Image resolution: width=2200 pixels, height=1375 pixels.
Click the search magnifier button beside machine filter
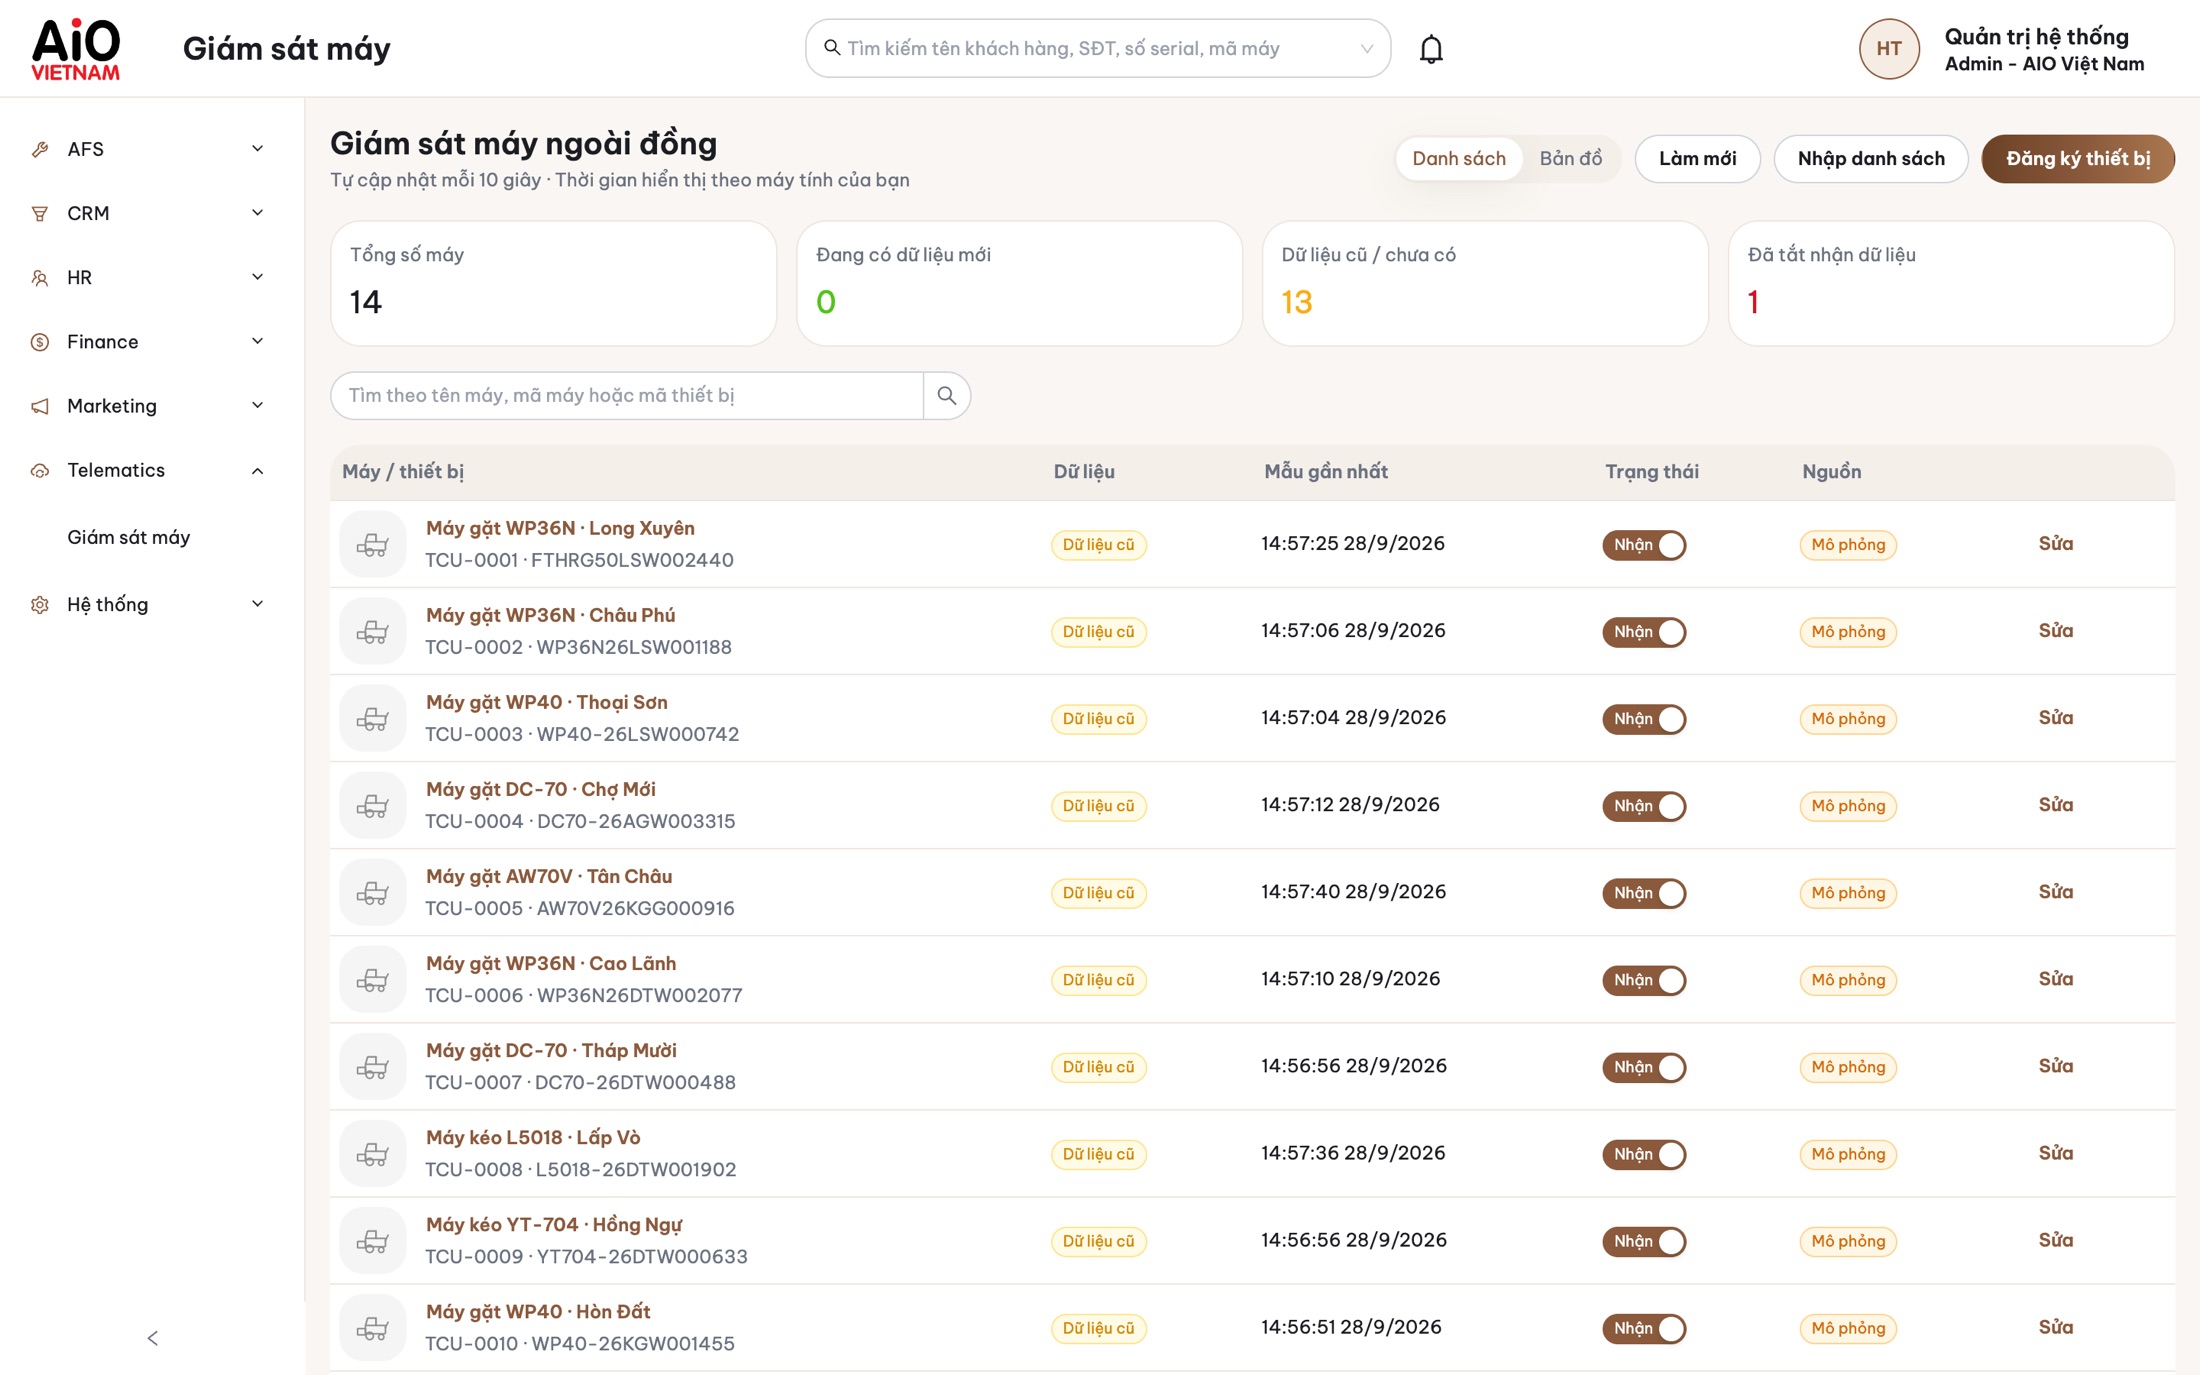[946, 396]
